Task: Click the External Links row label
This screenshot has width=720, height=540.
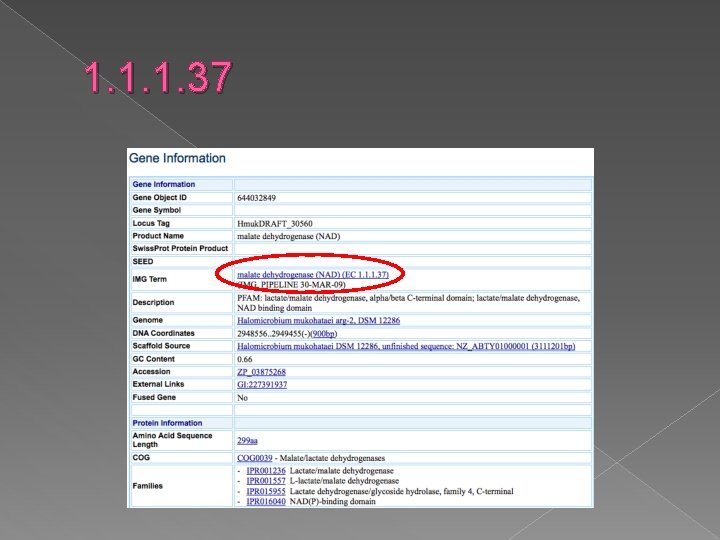Action: 158,384
